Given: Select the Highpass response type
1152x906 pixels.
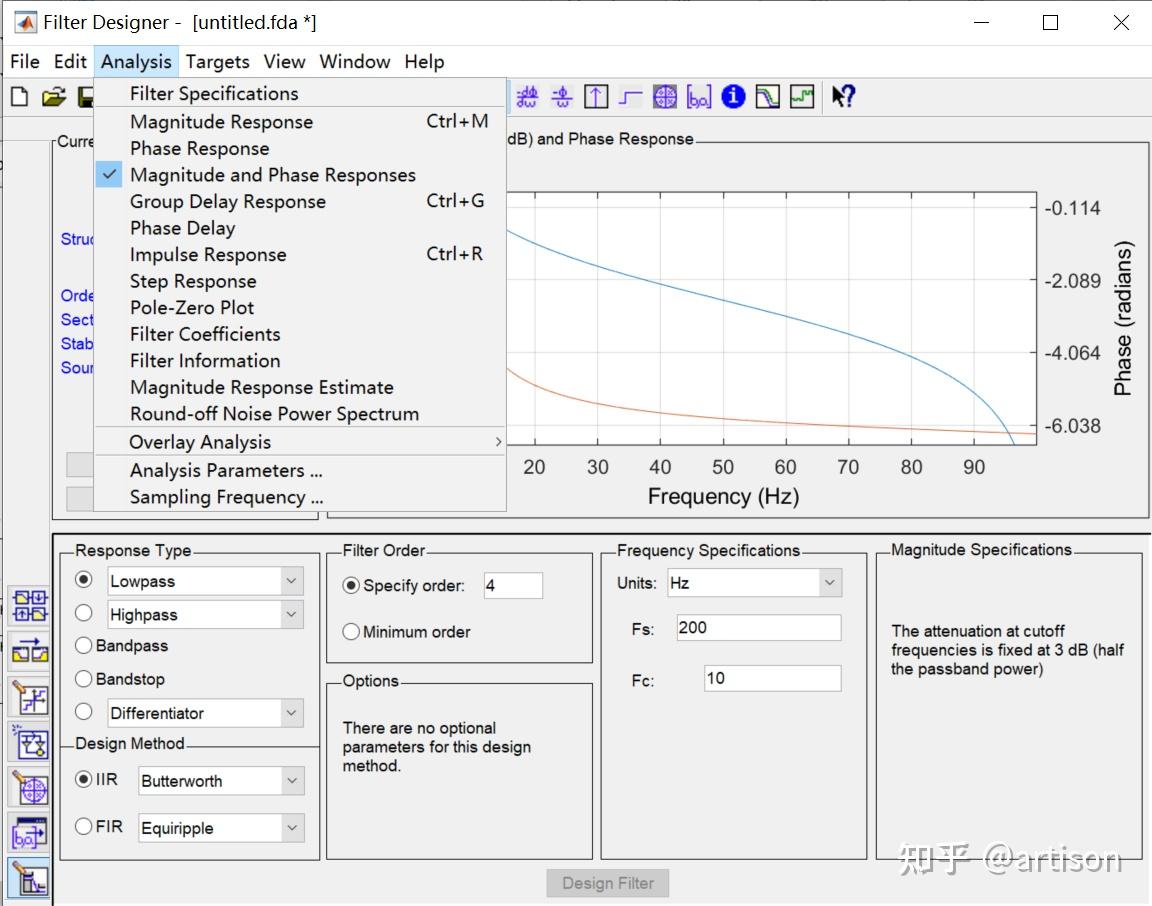Looking at the screenshot, I should [84, 613].
